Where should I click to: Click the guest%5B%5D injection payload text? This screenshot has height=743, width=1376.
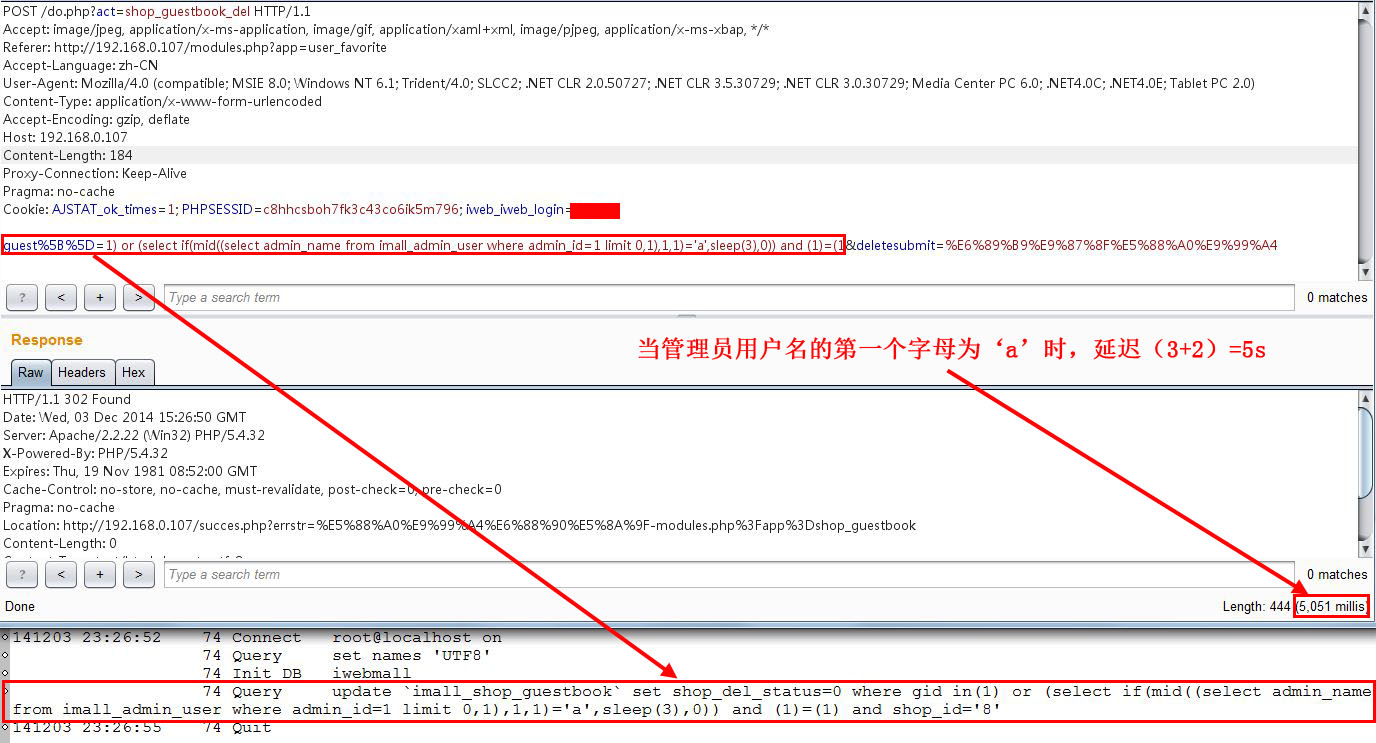423,245
